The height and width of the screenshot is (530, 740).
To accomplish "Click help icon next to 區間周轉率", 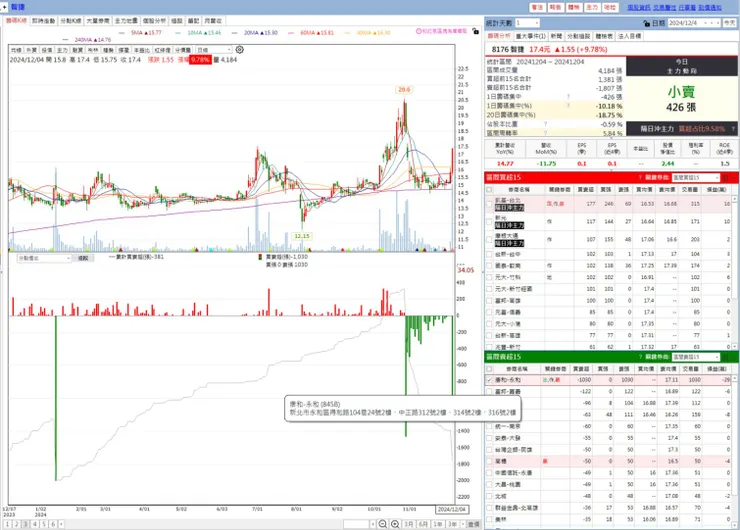I will click(546, 133).
